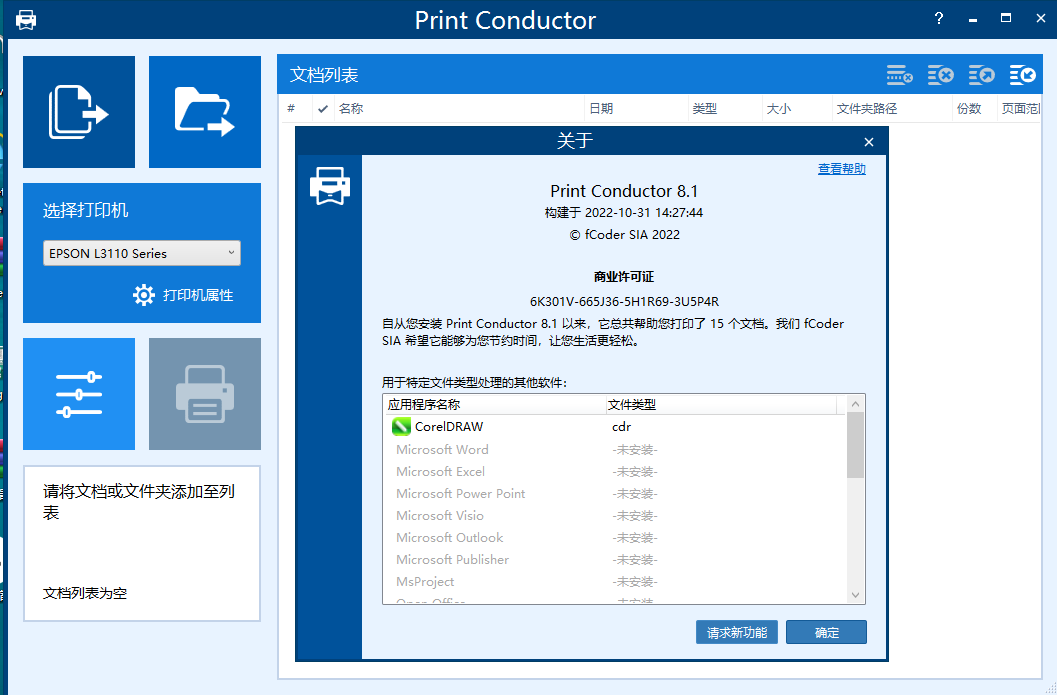
Task: Click the Print Conductor 8.1 heading
Action: tap(624, 191)
